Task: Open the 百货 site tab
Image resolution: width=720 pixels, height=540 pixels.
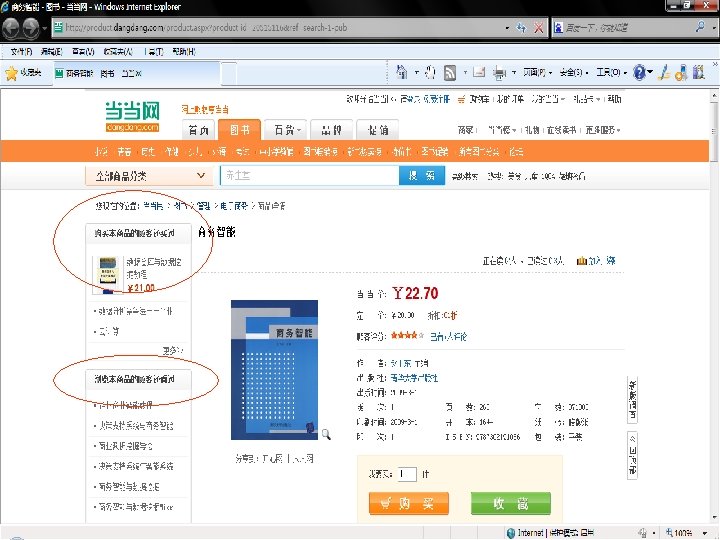Action: click(x=287, y=130)
